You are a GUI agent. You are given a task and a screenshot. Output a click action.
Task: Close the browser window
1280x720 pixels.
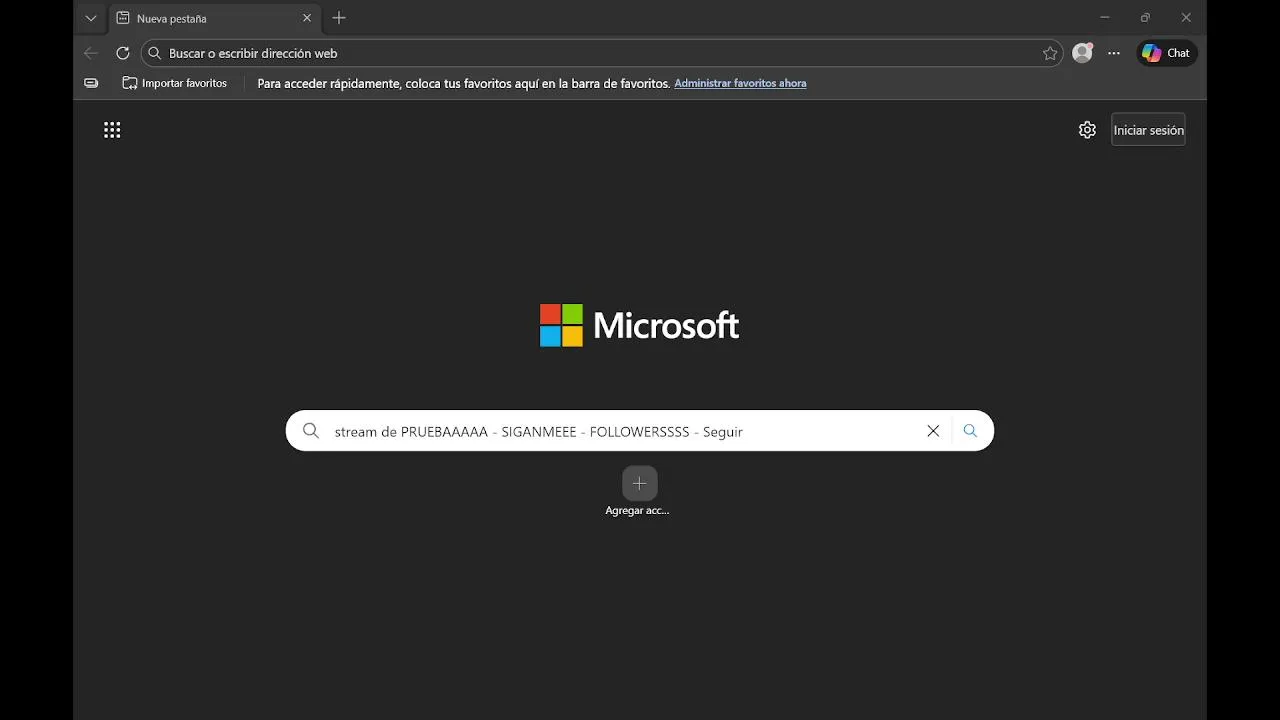(1186, 17)
